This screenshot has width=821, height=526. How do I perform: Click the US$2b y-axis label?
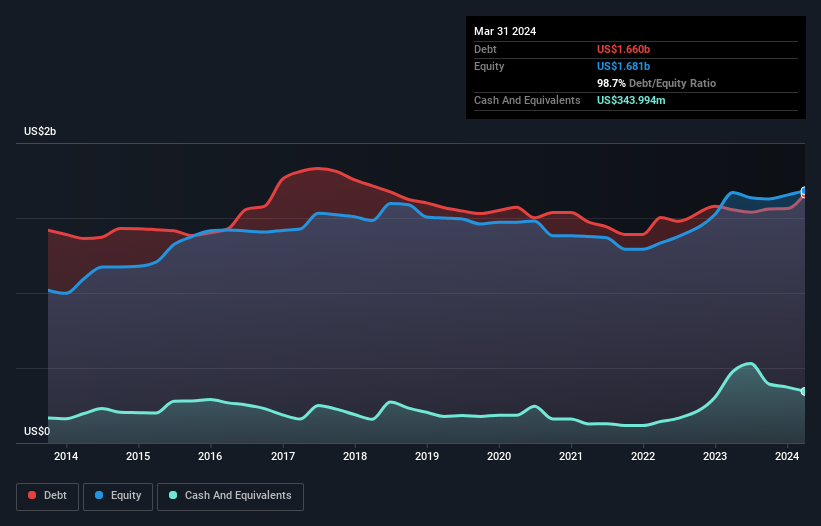(x=40, y=133)
